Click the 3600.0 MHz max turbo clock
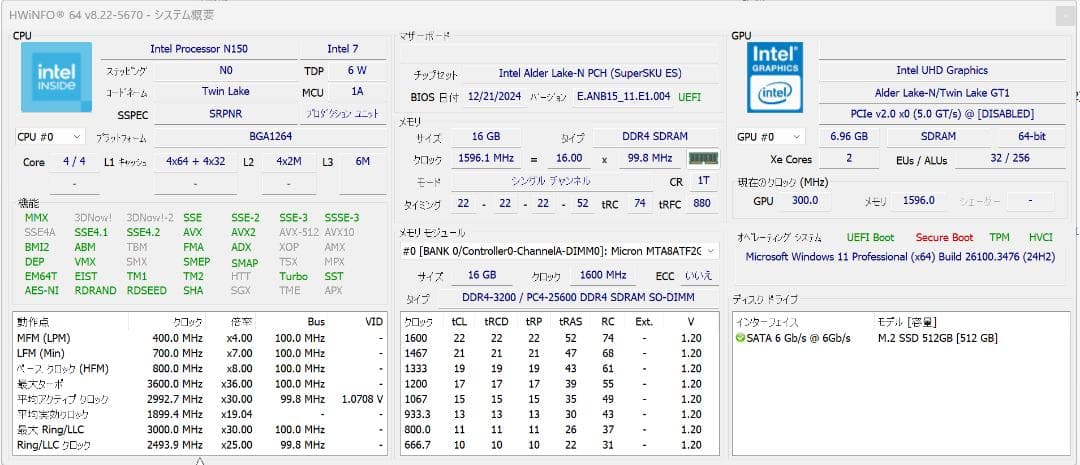 pos(175,384)
